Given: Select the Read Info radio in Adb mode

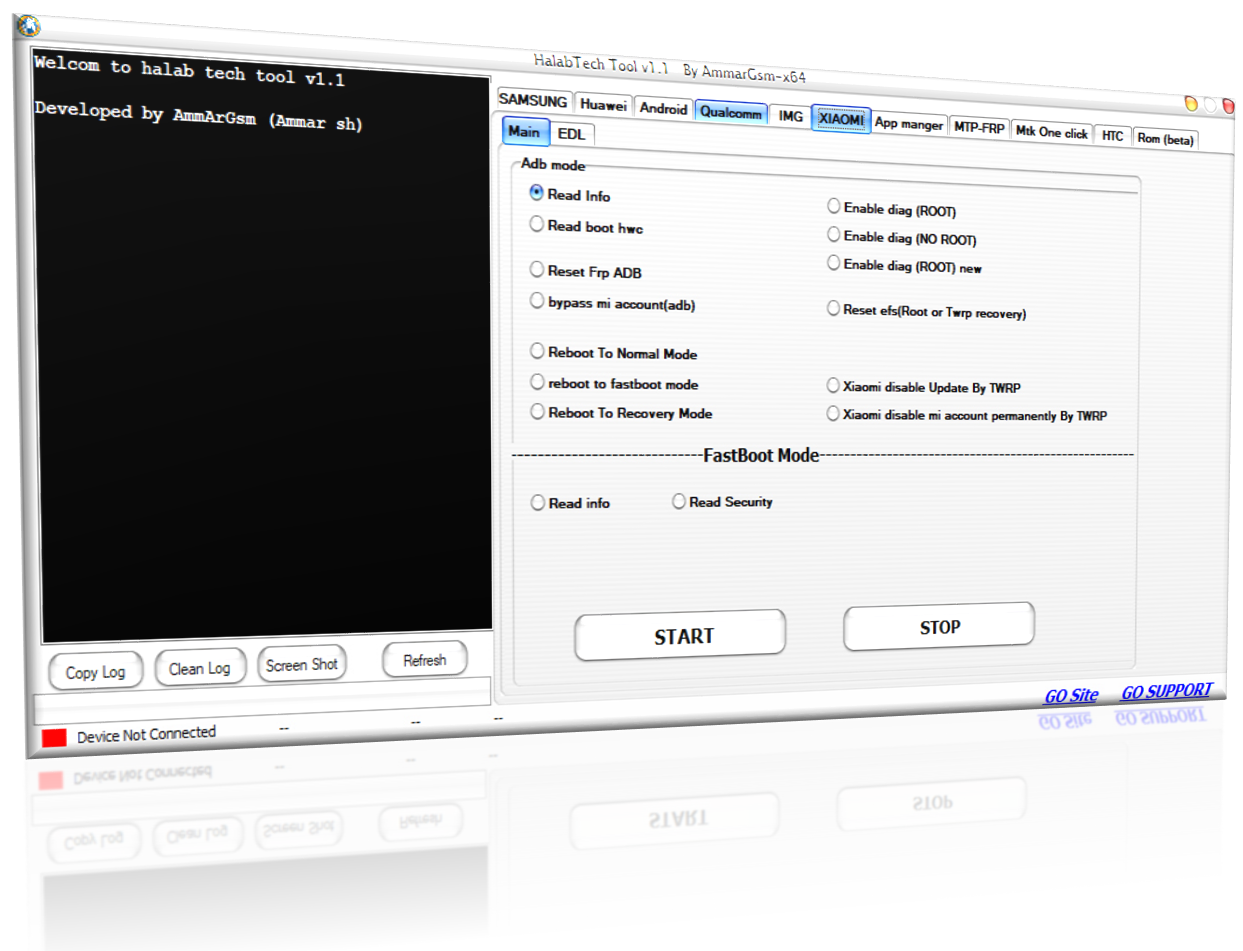Looking at the screenshot, I should click(x=570, y=194).
